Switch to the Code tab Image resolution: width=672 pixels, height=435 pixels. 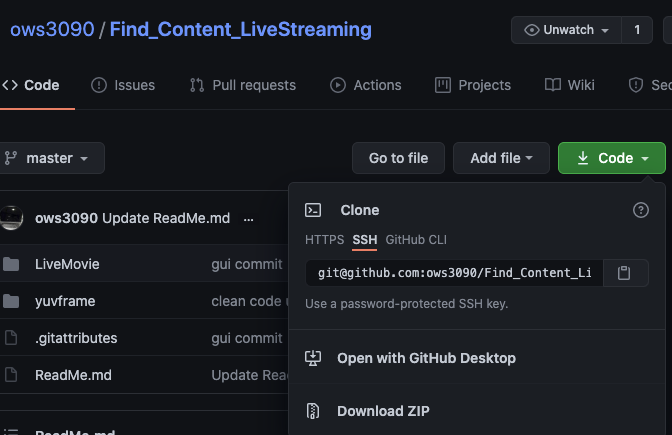point(32,85)
